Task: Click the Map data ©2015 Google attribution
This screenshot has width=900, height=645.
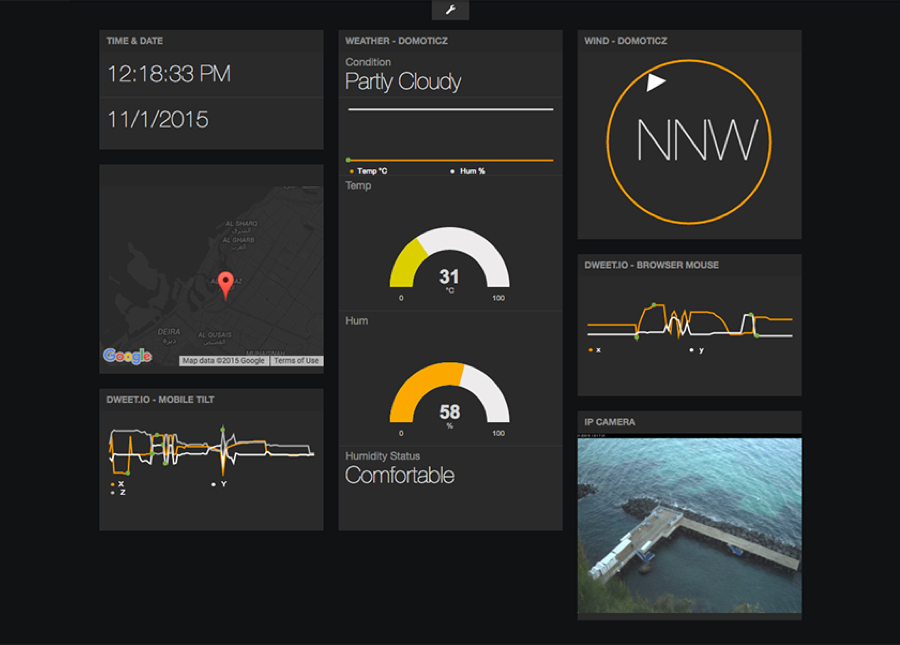Action: coord(224,361)
